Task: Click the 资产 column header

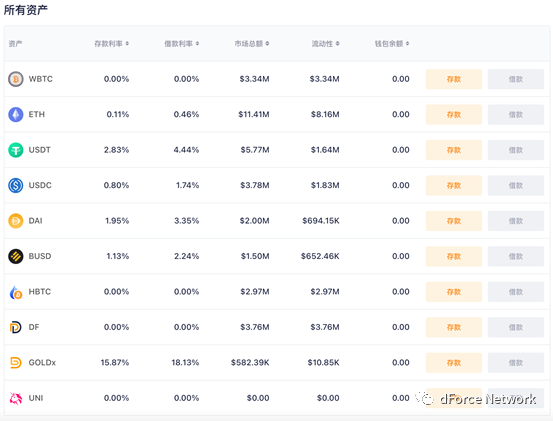Action: tap(15, 43)
